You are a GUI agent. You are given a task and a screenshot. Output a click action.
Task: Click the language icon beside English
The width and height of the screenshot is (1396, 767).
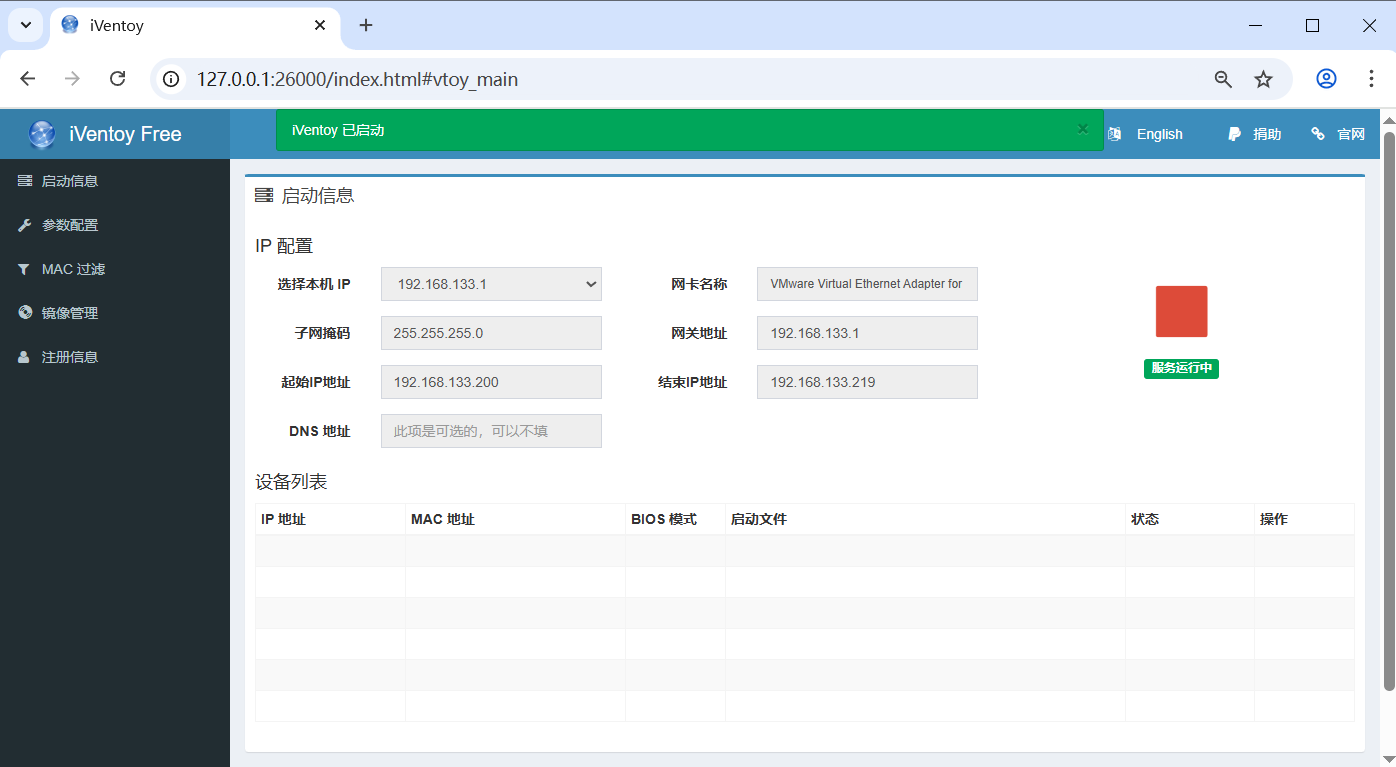(1115, 134)
